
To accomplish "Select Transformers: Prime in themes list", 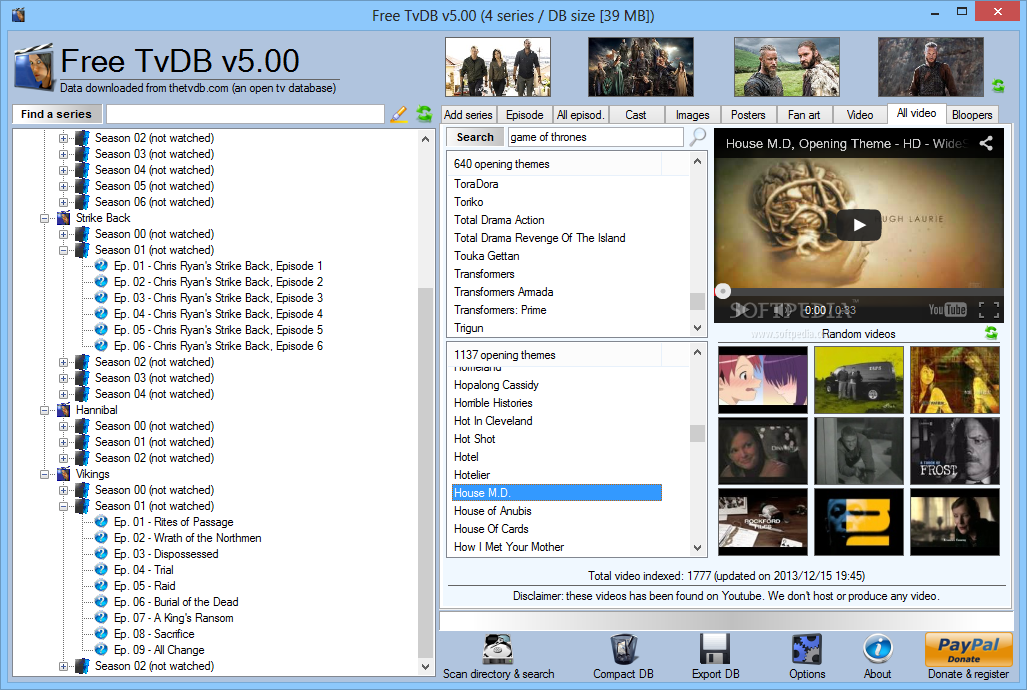I will pos(500,310).
